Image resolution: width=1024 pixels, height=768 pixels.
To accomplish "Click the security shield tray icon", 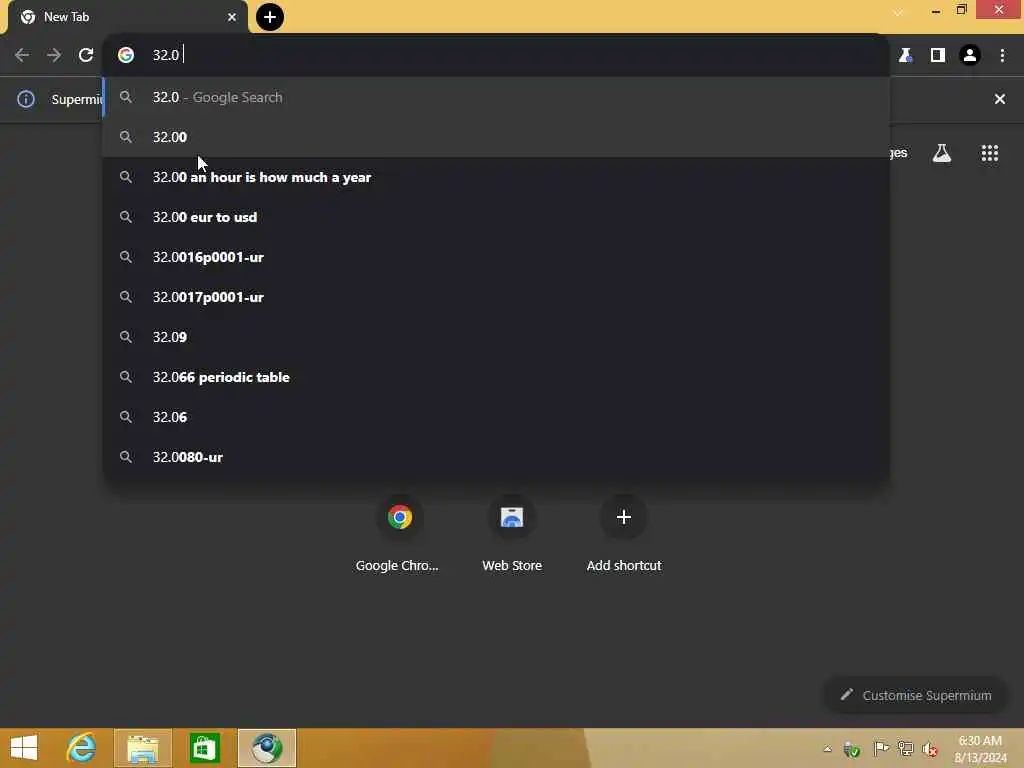I will [852, 749].
